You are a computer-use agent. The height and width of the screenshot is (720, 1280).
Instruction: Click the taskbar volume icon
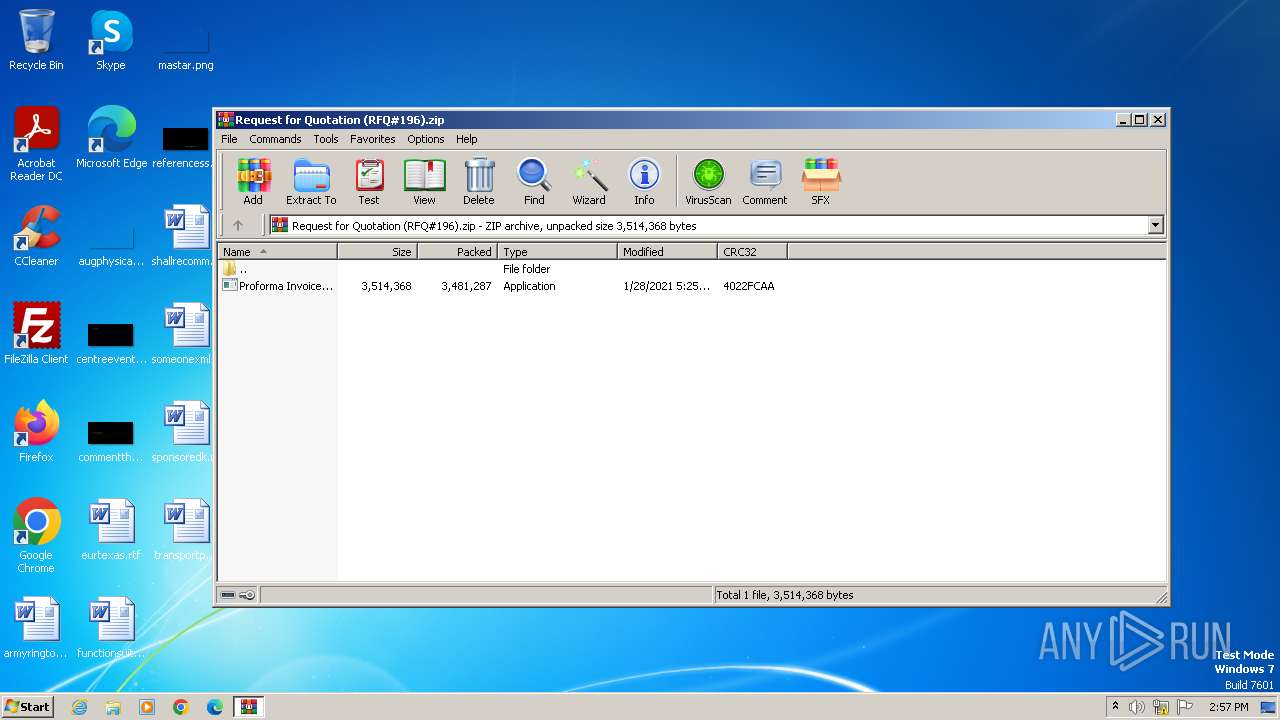[x=1137, y=707]
